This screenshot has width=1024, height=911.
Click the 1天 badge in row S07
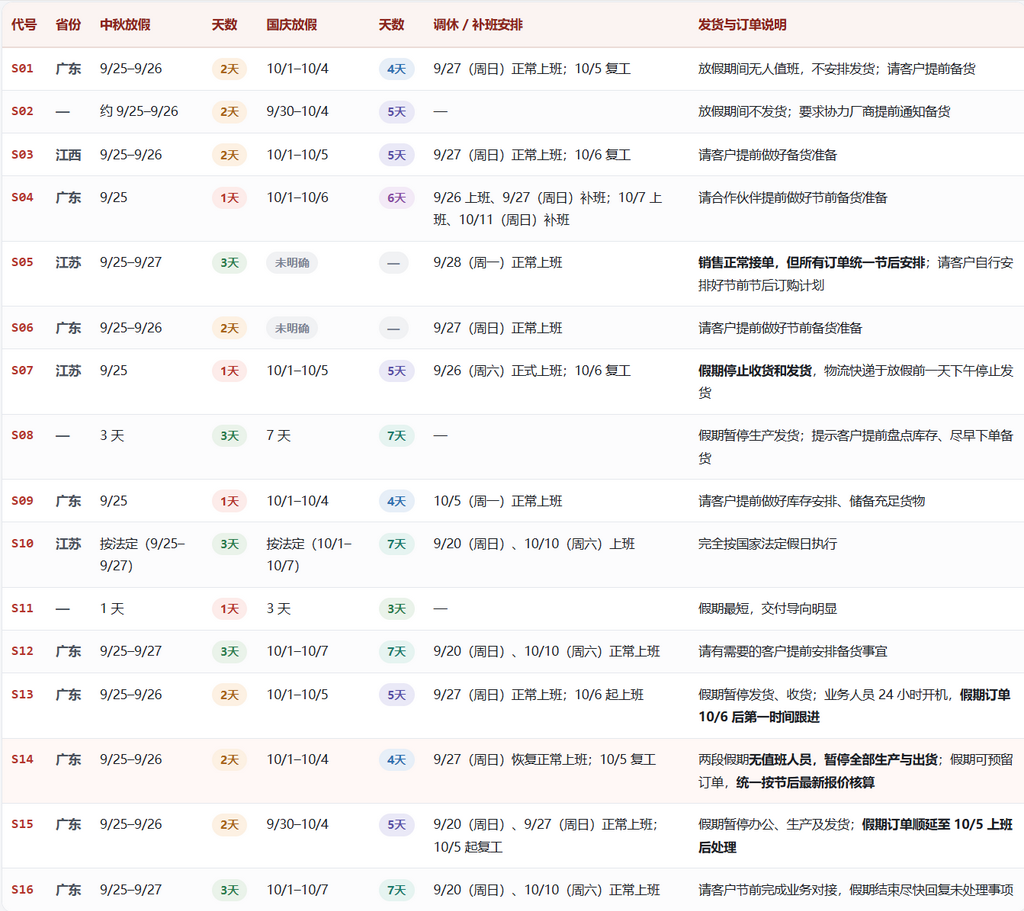tap(229, 371)
